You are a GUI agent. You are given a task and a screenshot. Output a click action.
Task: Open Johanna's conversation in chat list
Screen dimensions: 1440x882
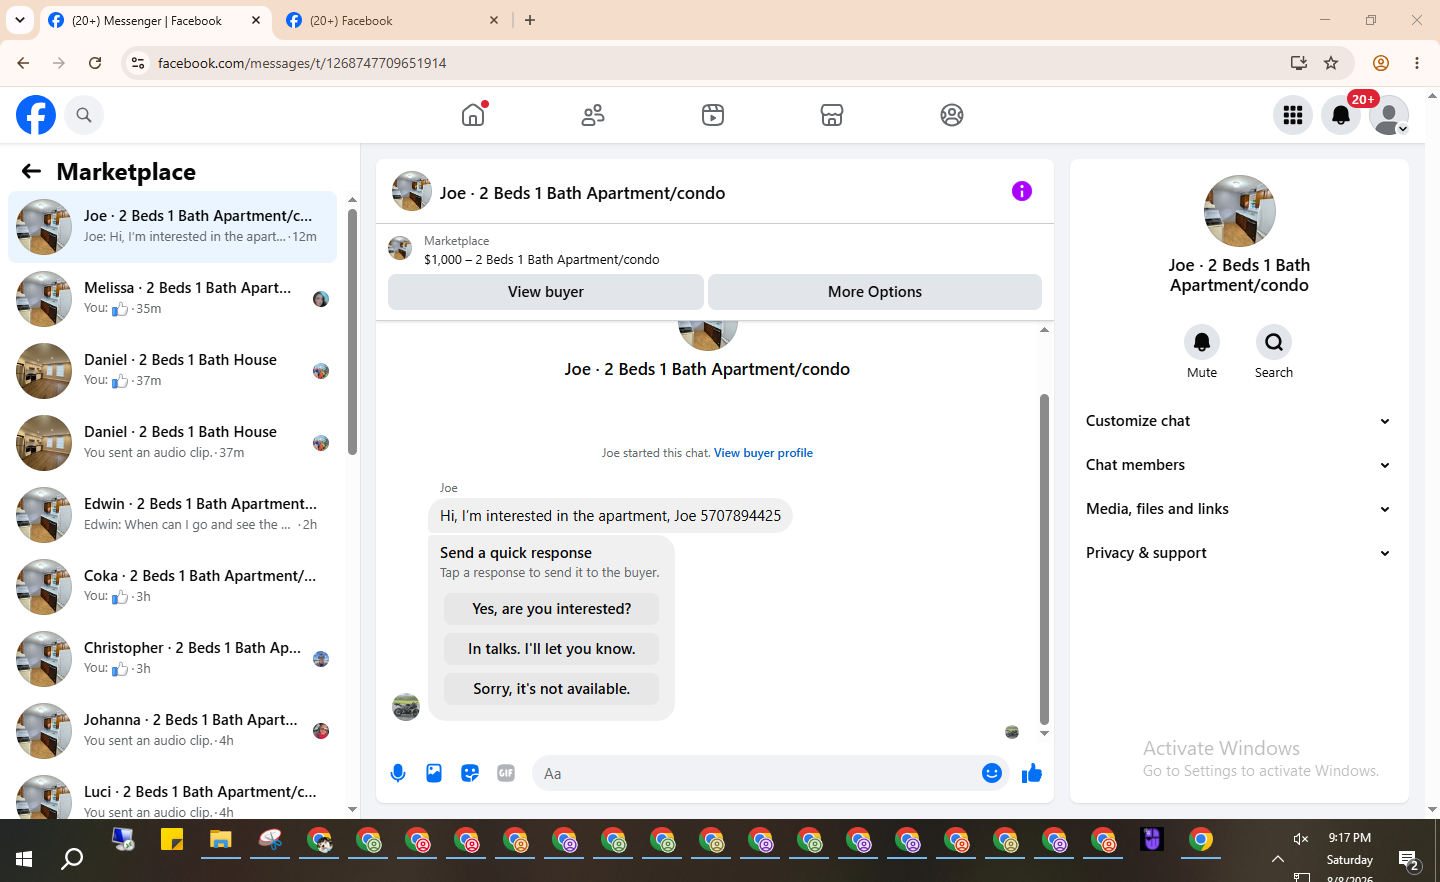pos(172,731)
